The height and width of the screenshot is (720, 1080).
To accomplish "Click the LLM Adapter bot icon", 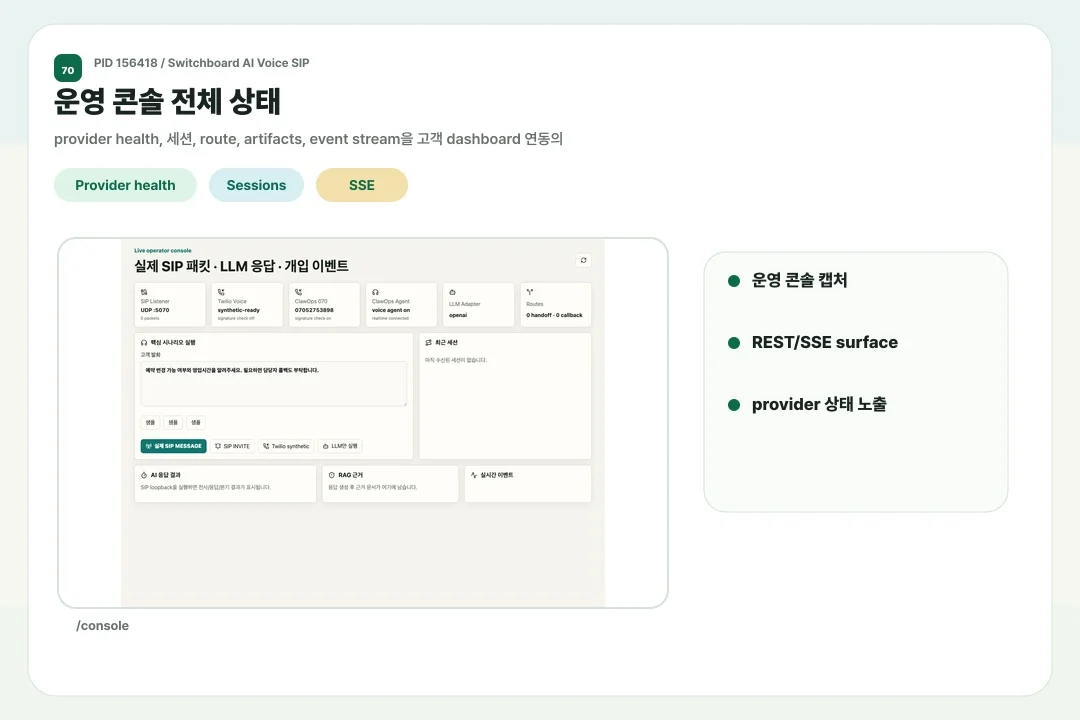I will tap(453, 292).
